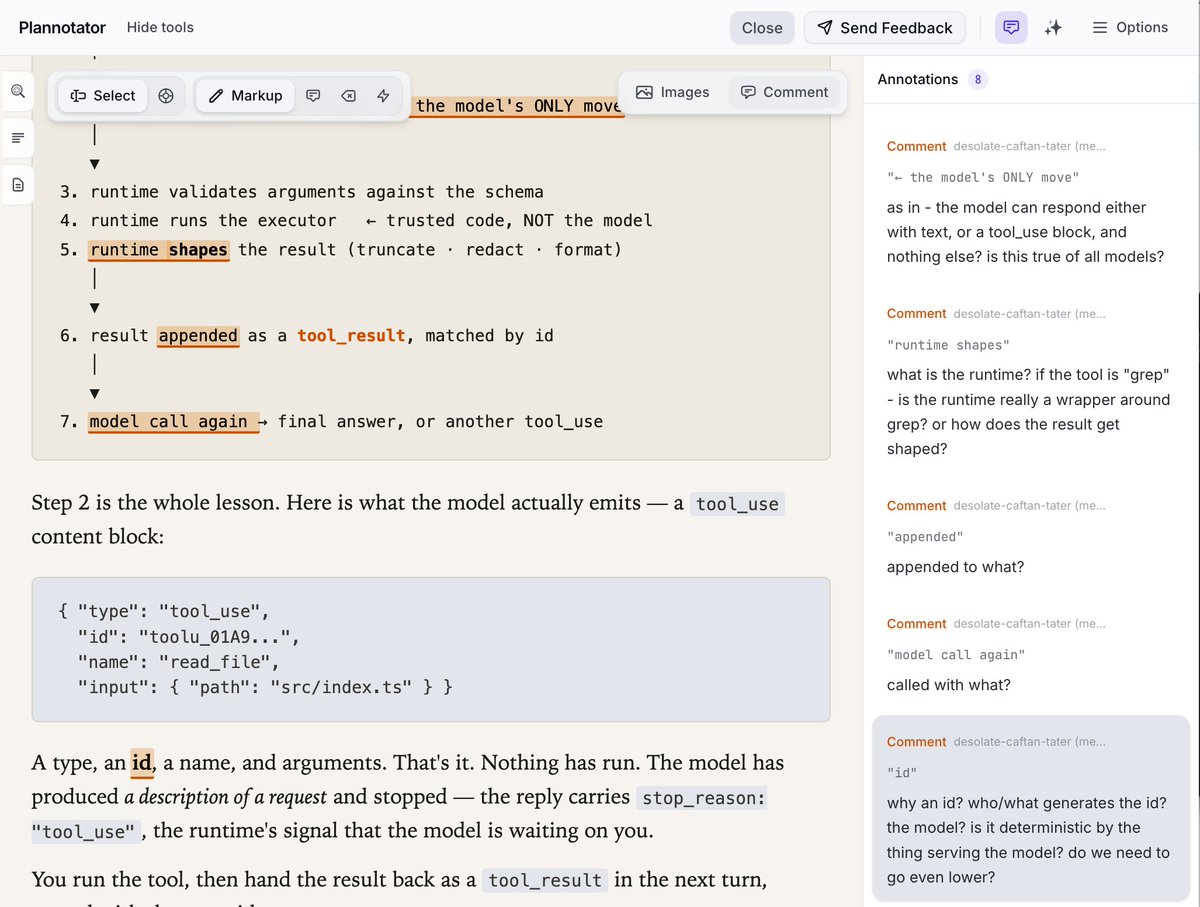Toggle the annotations panel icon in header
The width and height of the screenshot is (1200, 907).
1012,28
